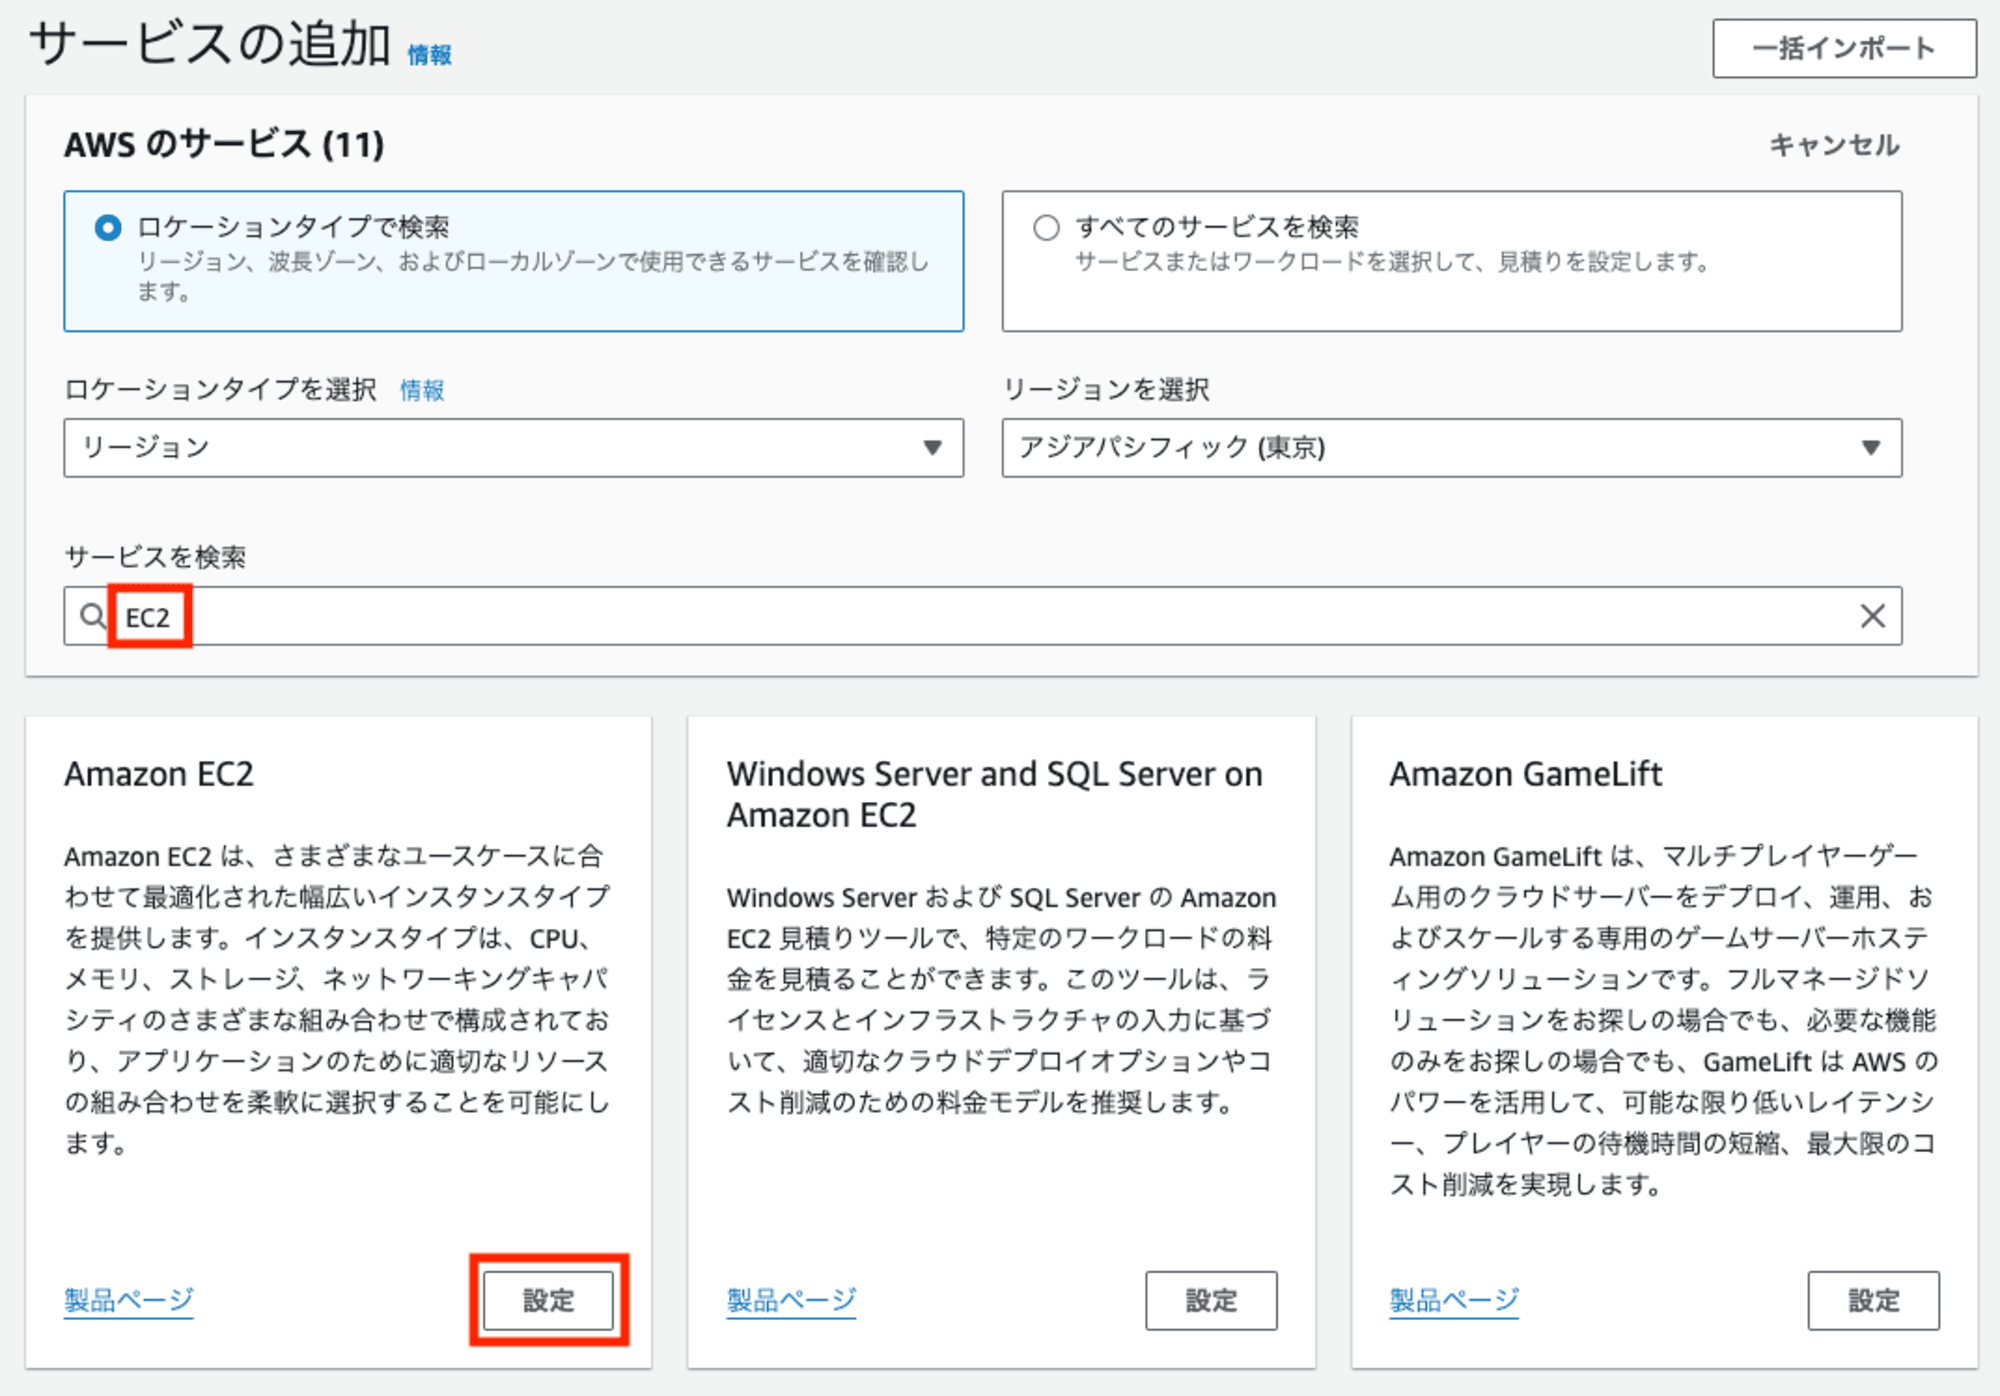Click 設定 for Windows Server and SQL Server
Screen dimensions: 2000x1396
1211,1300
